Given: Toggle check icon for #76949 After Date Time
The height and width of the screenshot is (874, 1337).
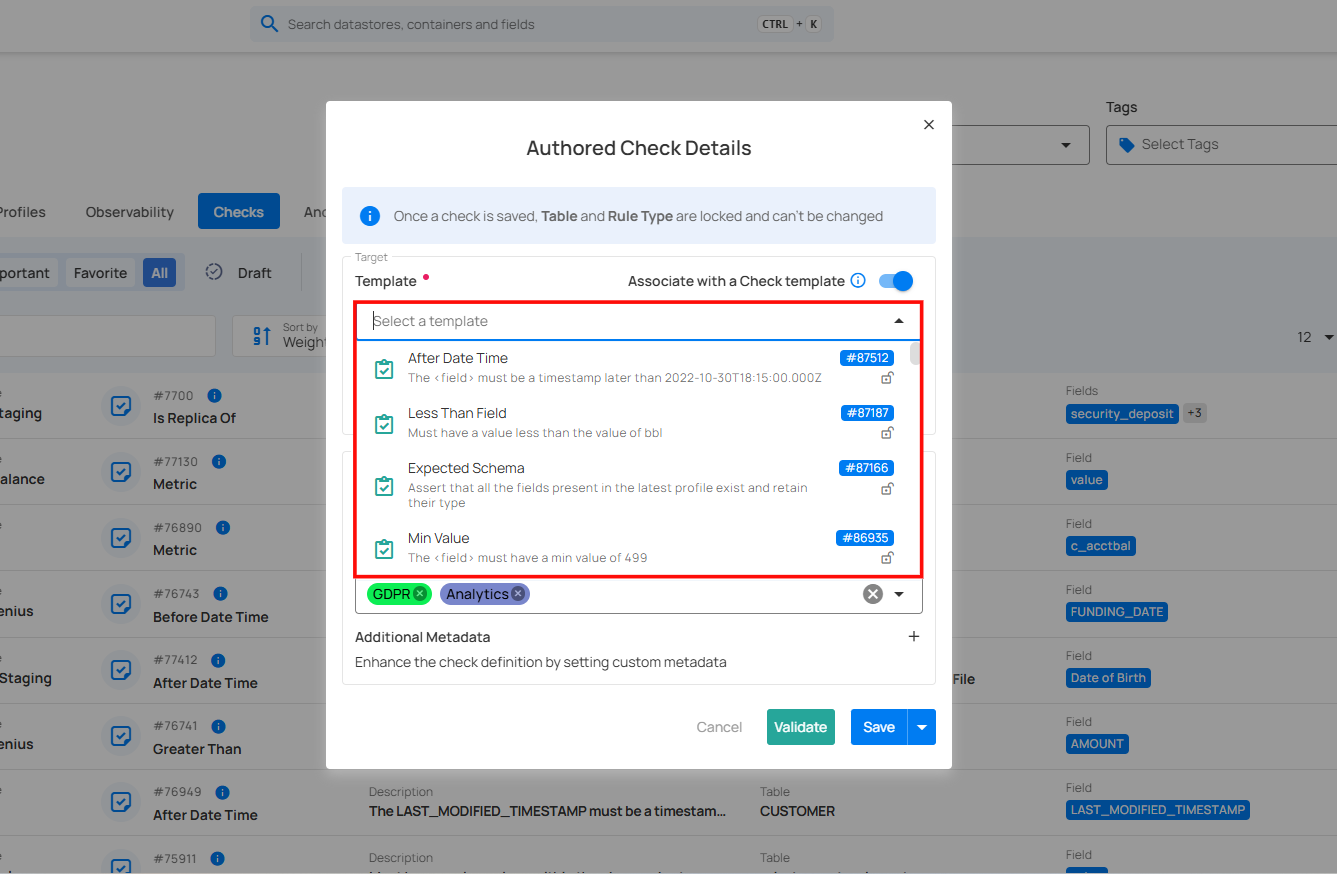Looking at the screenshot, I should [x=121, y=802].
